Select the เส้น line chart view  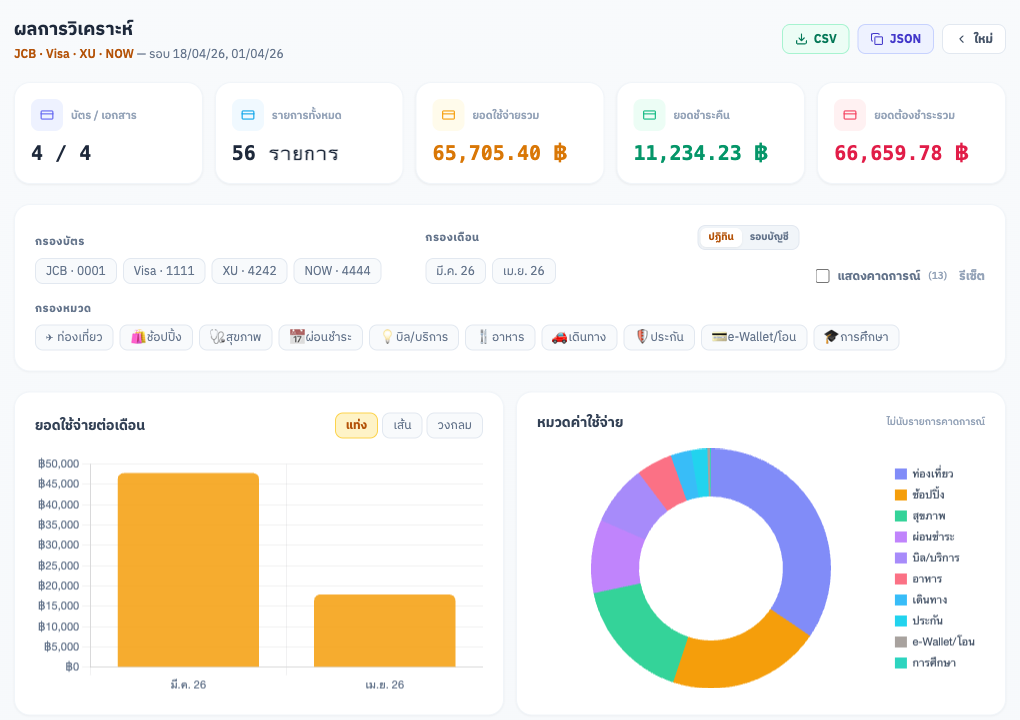[x=402, y=425]
